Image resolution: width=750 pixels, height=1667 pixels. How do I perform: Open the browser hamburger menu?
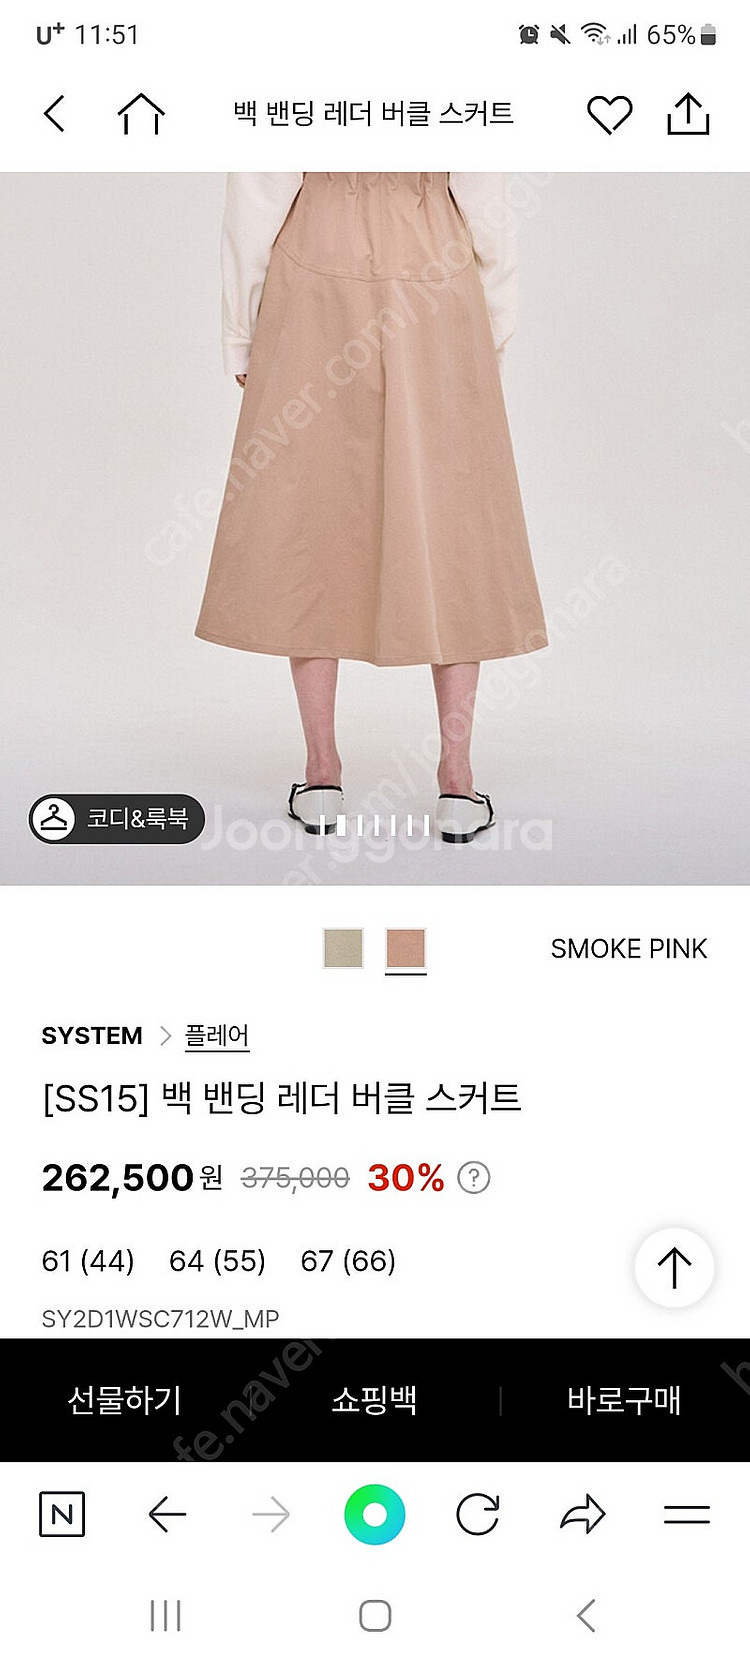pyautogui.click(x=687, y=1515)
